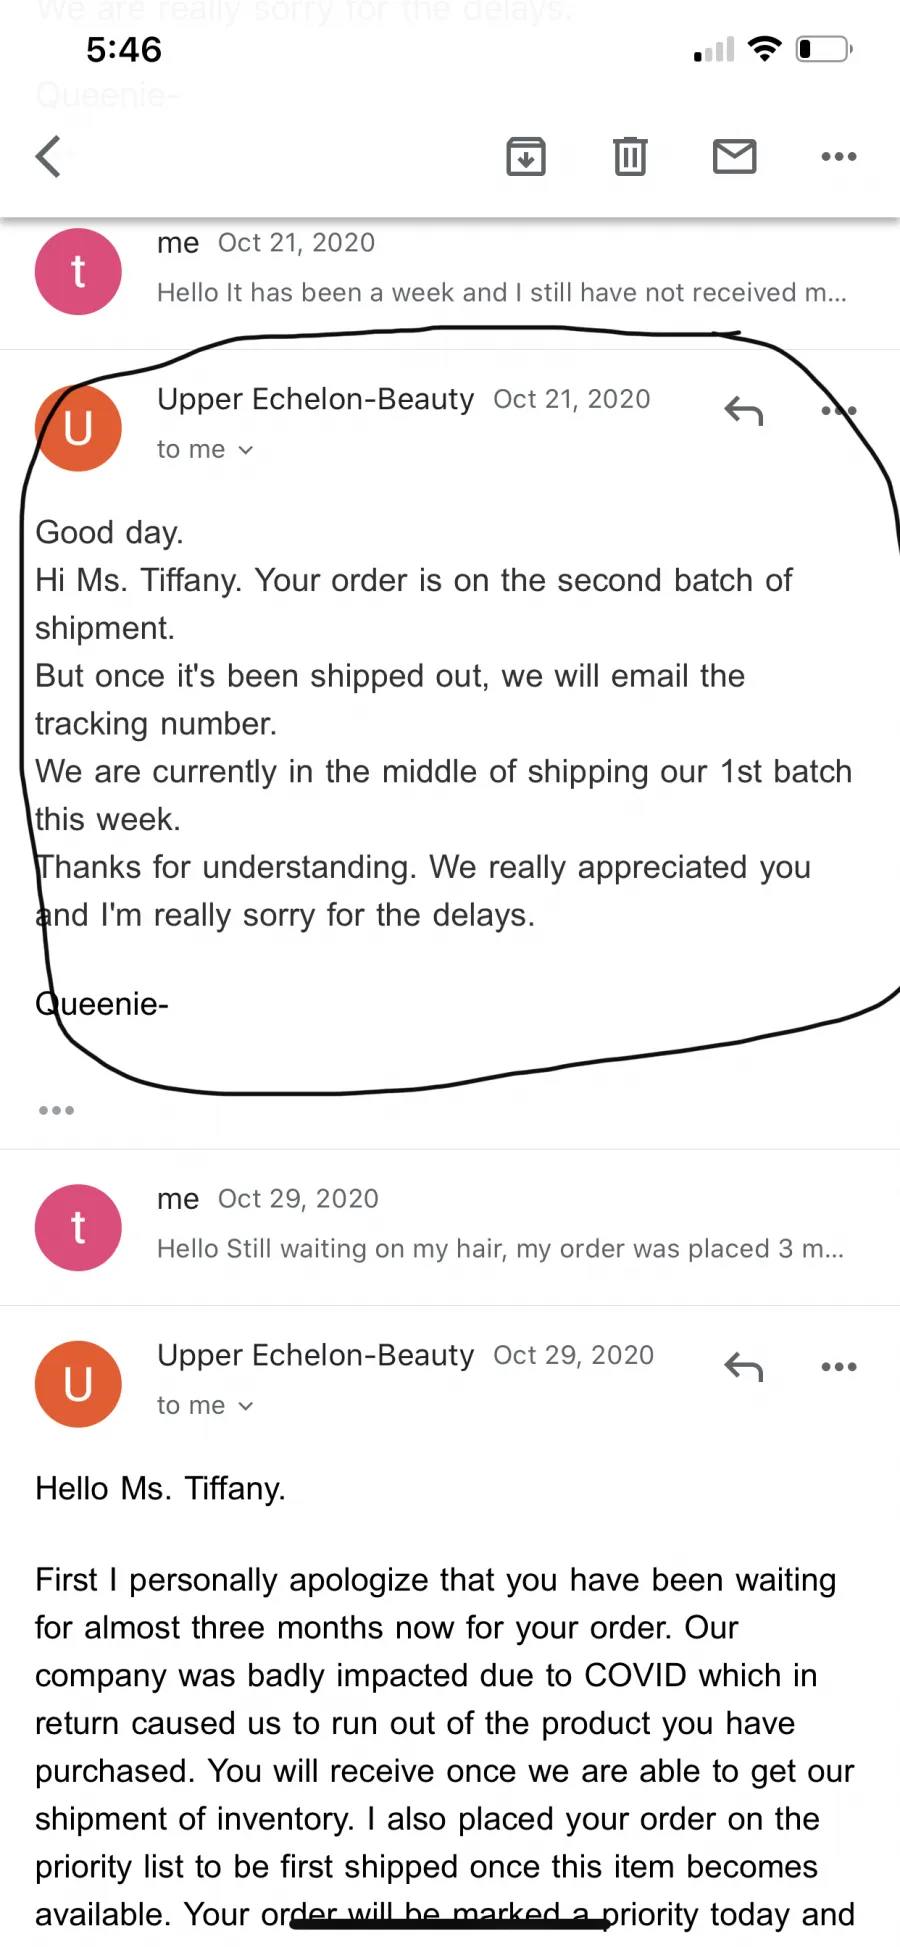Archive this conversation with the archive icon
The width and height of the screenshot is (900, 1947).
[526, 156]
